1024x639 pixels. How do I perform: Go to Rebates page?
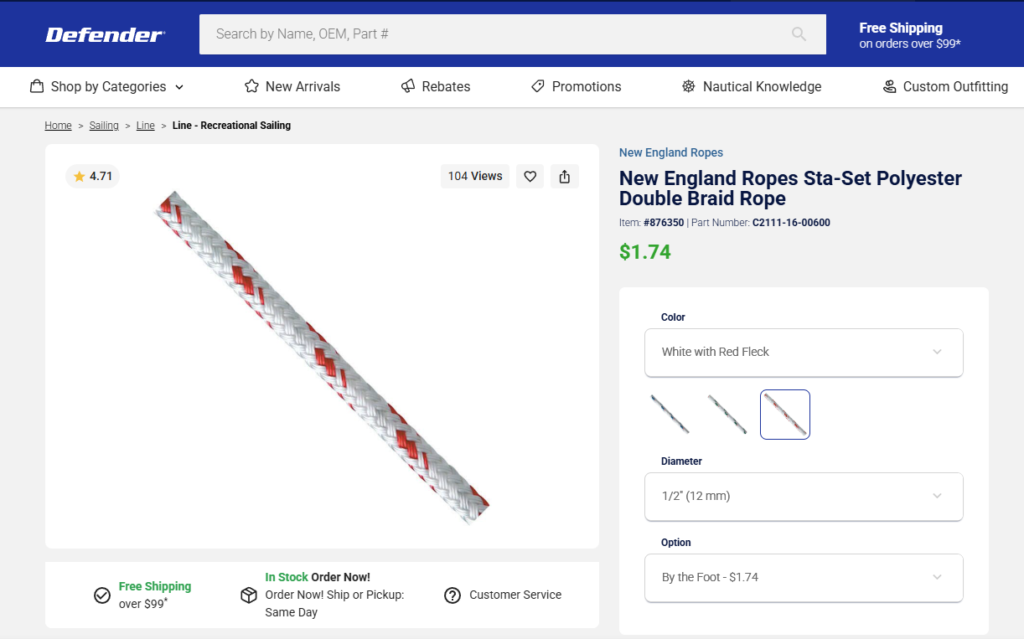435,87
